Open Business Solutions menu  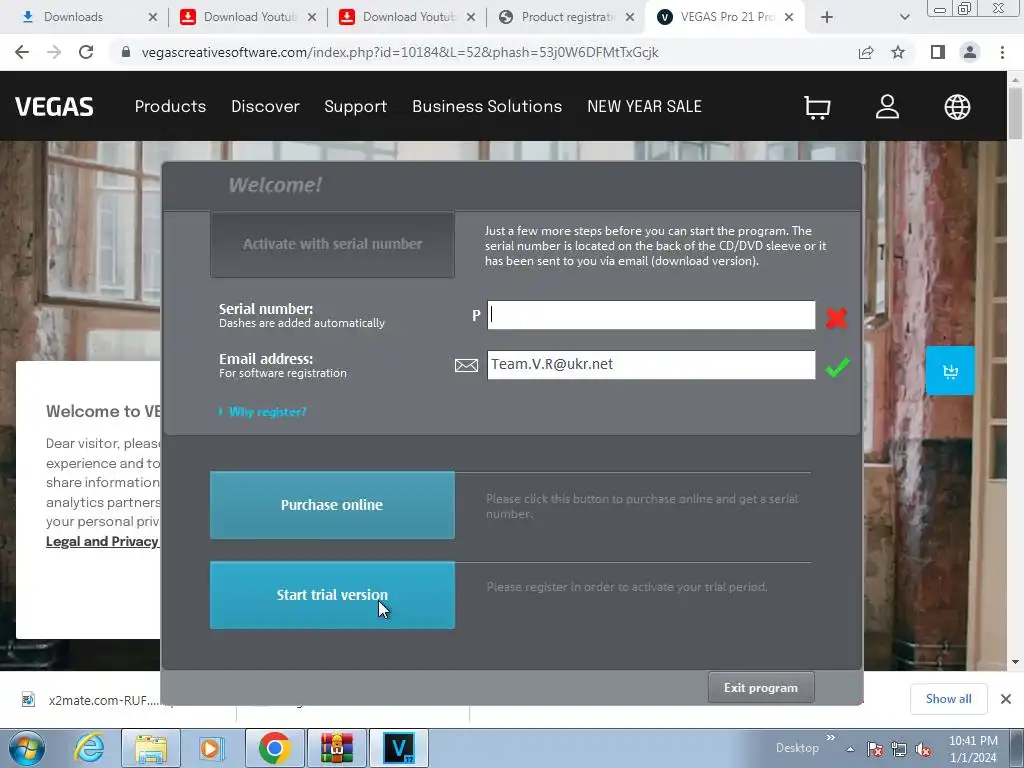click(487, 106)
